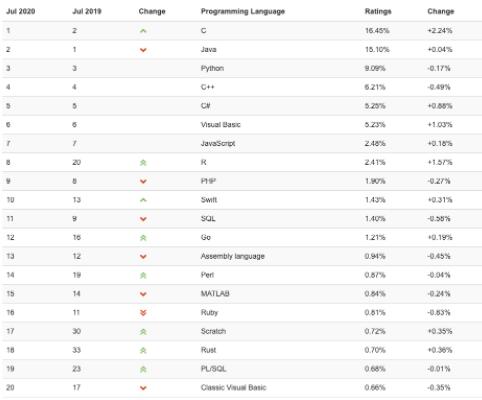Click the Assembly language entry
482x400 pixels.
[233, 256]
